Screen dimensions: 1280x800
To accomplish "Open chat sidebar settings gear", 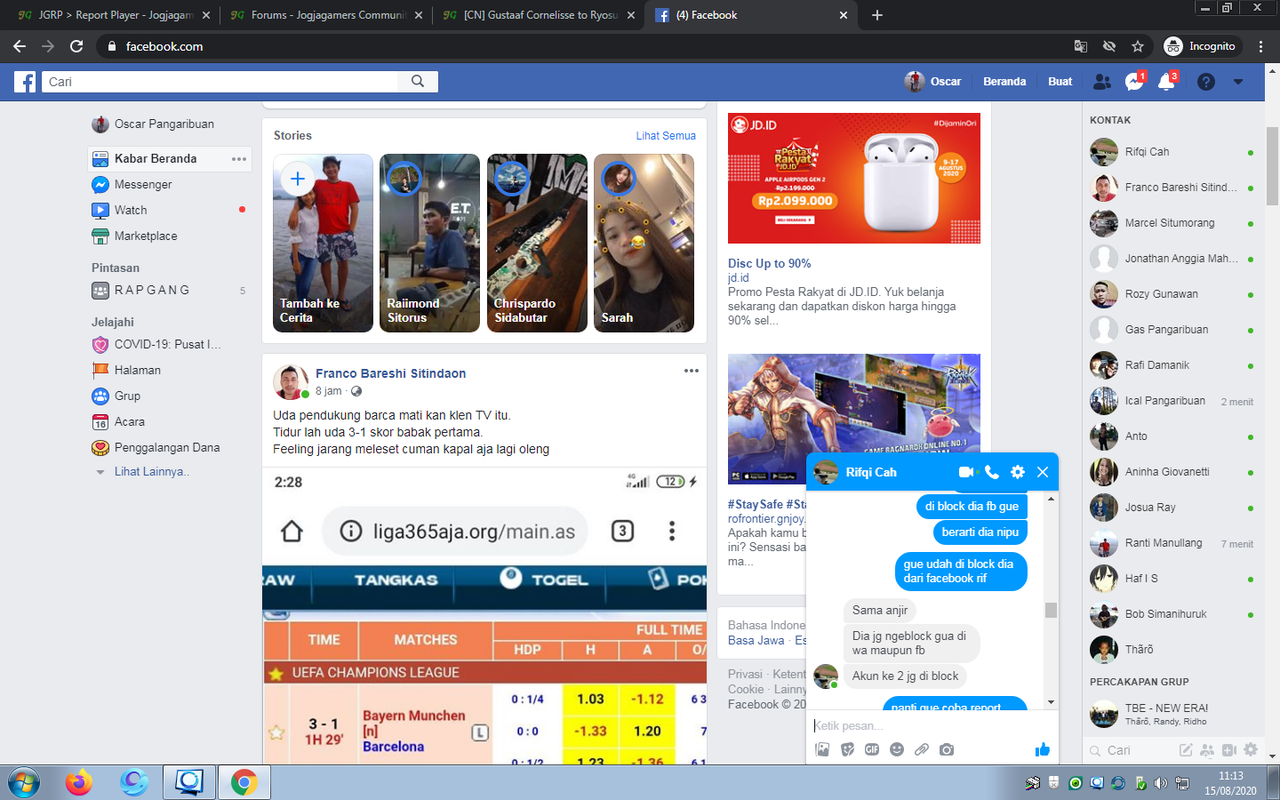I will [x=1250, y=750].
